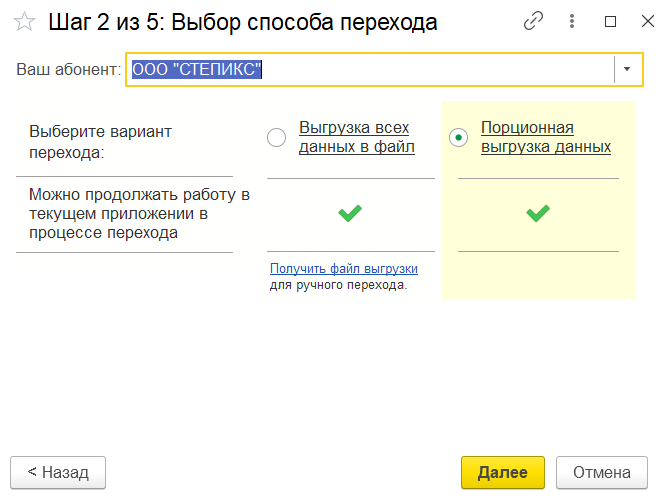The width and height of the screenshot is (672, 502).
Task: Open the Получить файл выгрузки link
Action: (343, 269)
